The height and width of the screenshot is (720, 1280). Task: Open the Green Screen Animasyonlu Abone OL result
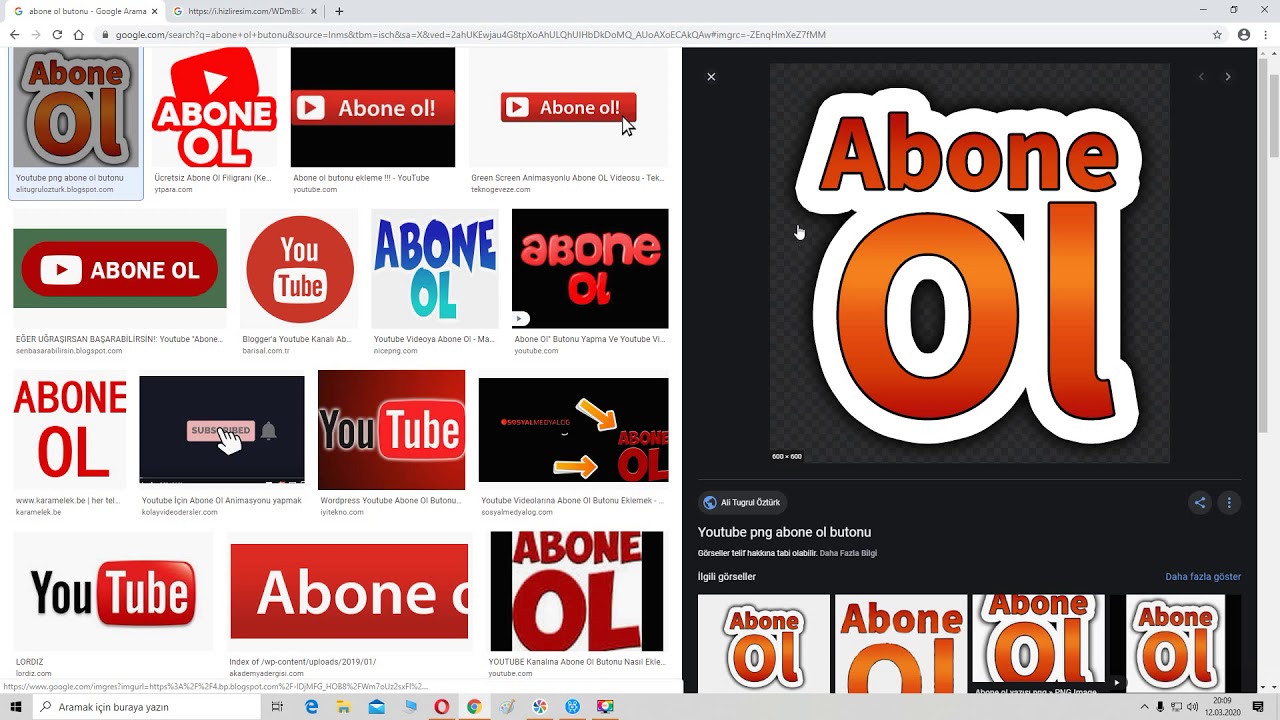coord(568,107)
